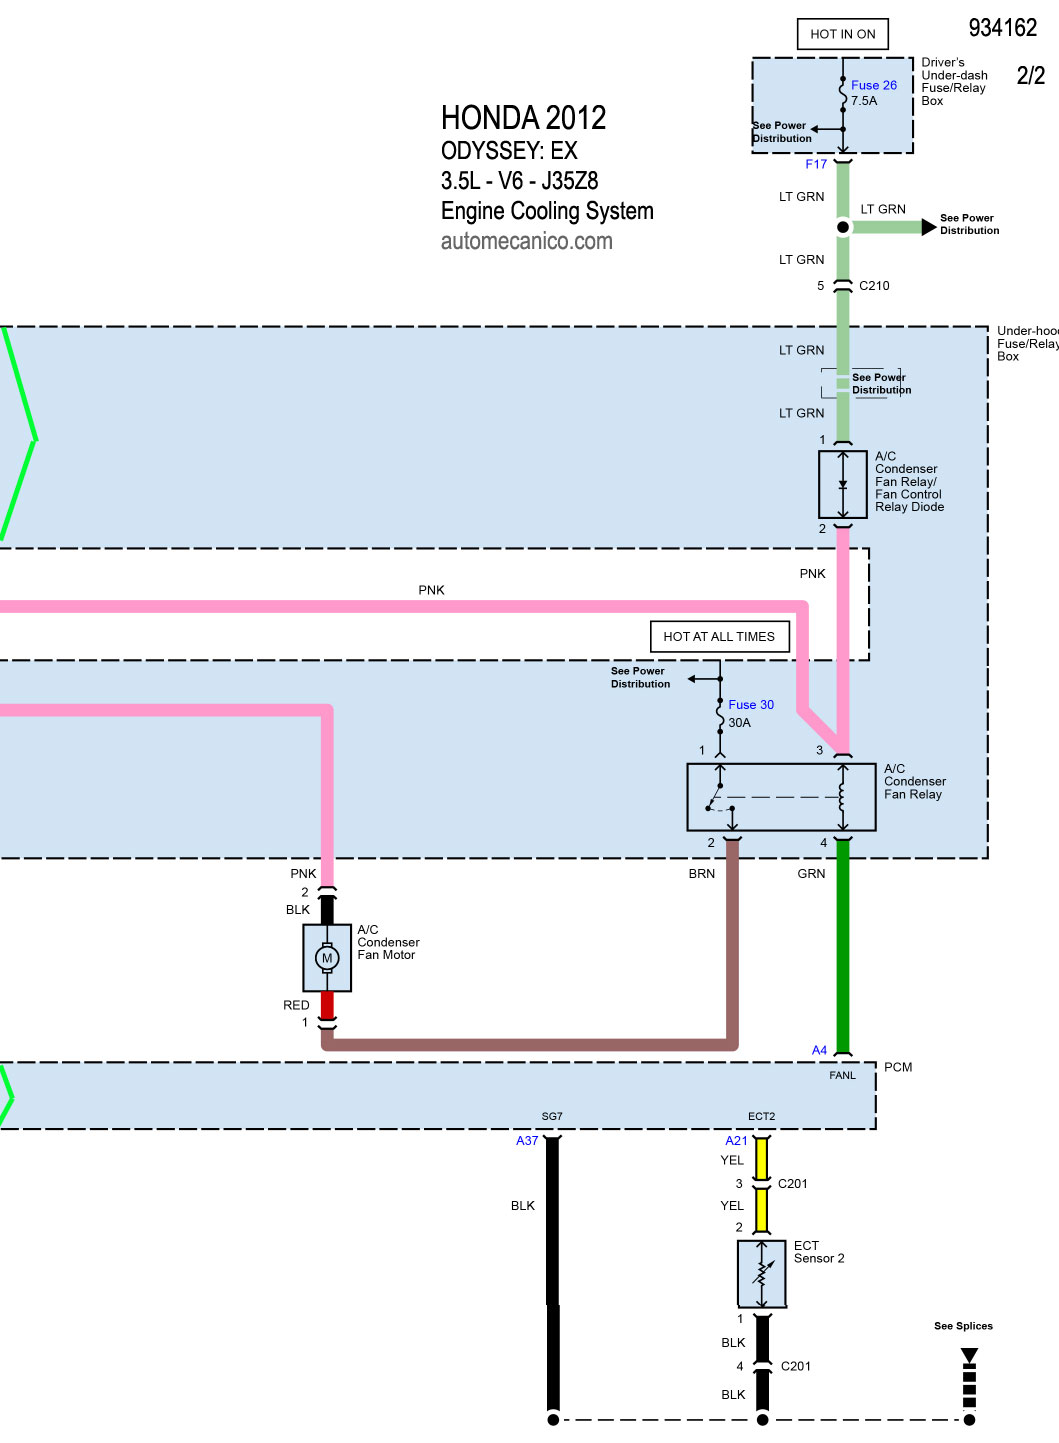Click the black wire below A37

tap(552, 1275)
